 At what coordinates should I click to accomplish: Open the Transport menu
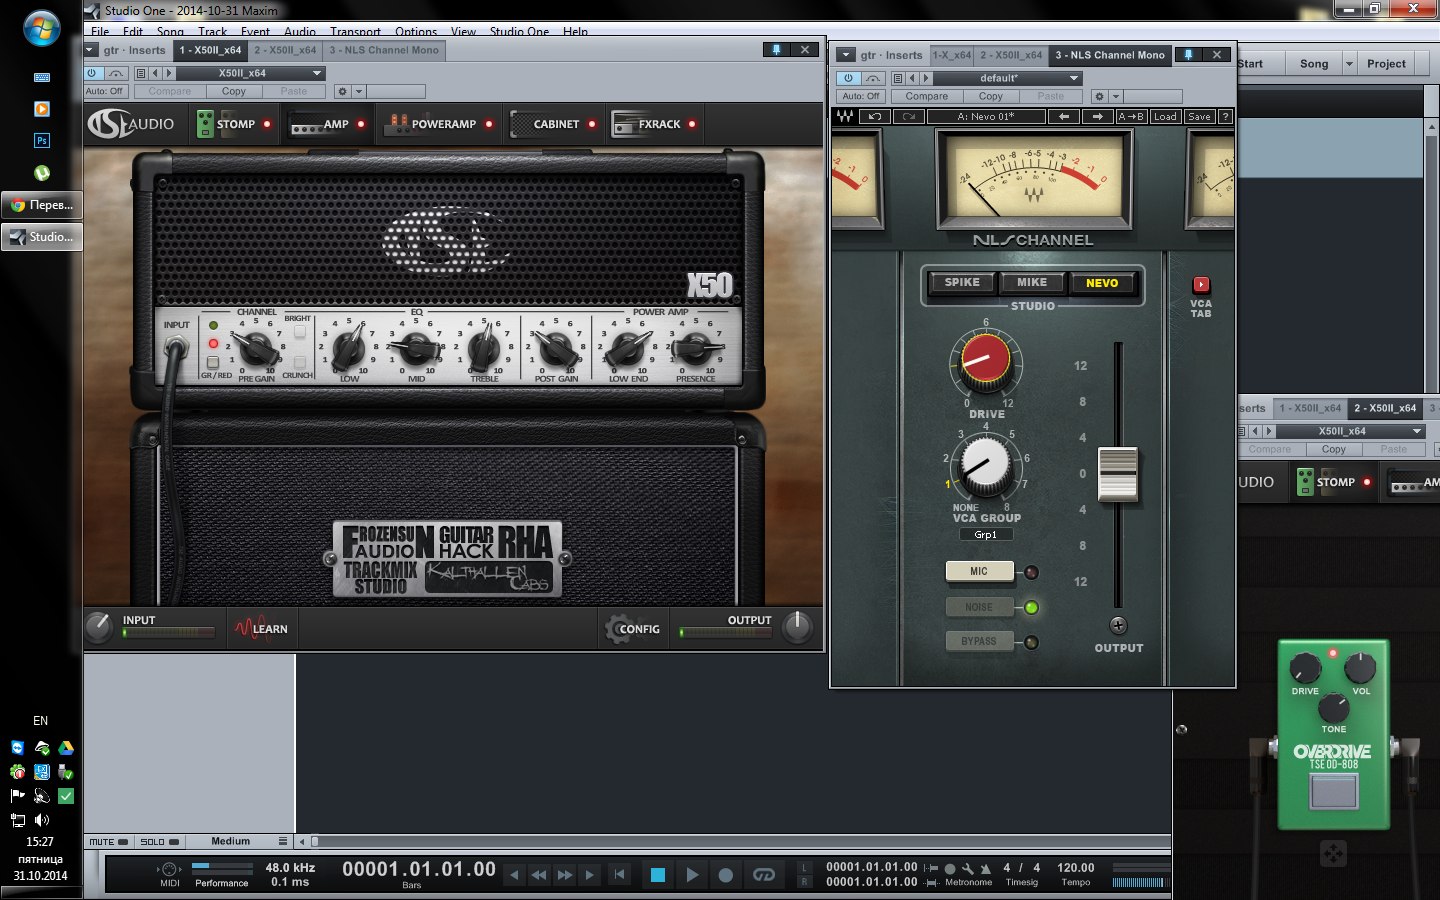pos(355,32)
